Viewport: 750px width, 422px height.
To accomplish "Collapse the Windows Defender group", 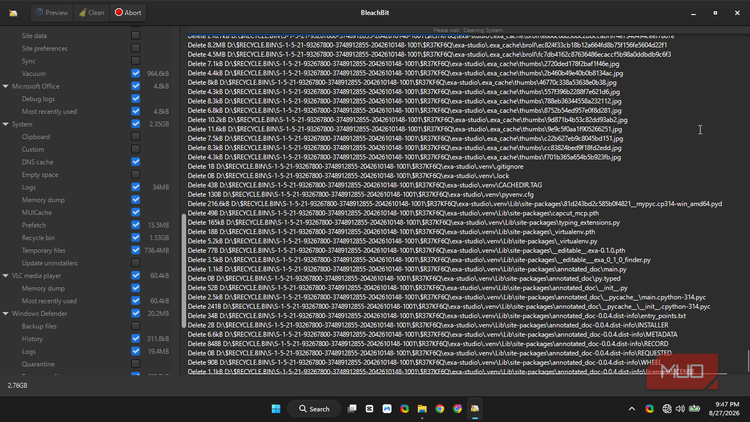I will (x=6, y=313).
